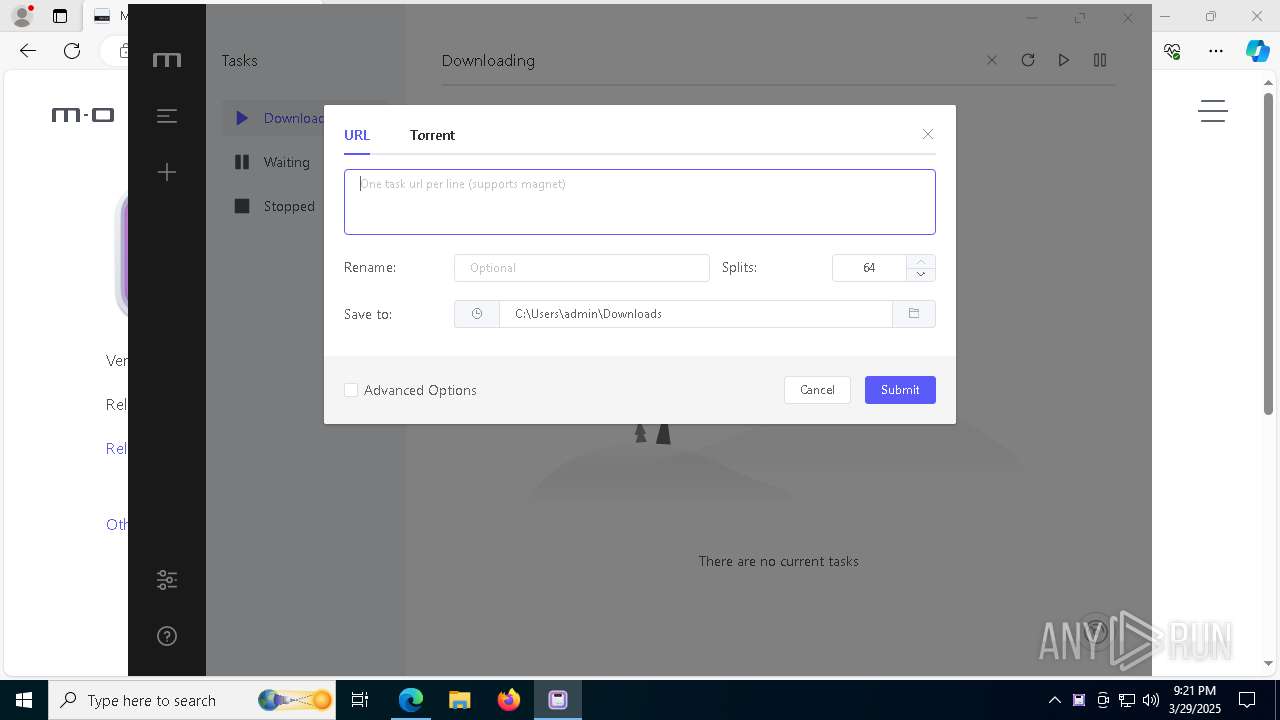Add new task with plus icon

[167, 172]
